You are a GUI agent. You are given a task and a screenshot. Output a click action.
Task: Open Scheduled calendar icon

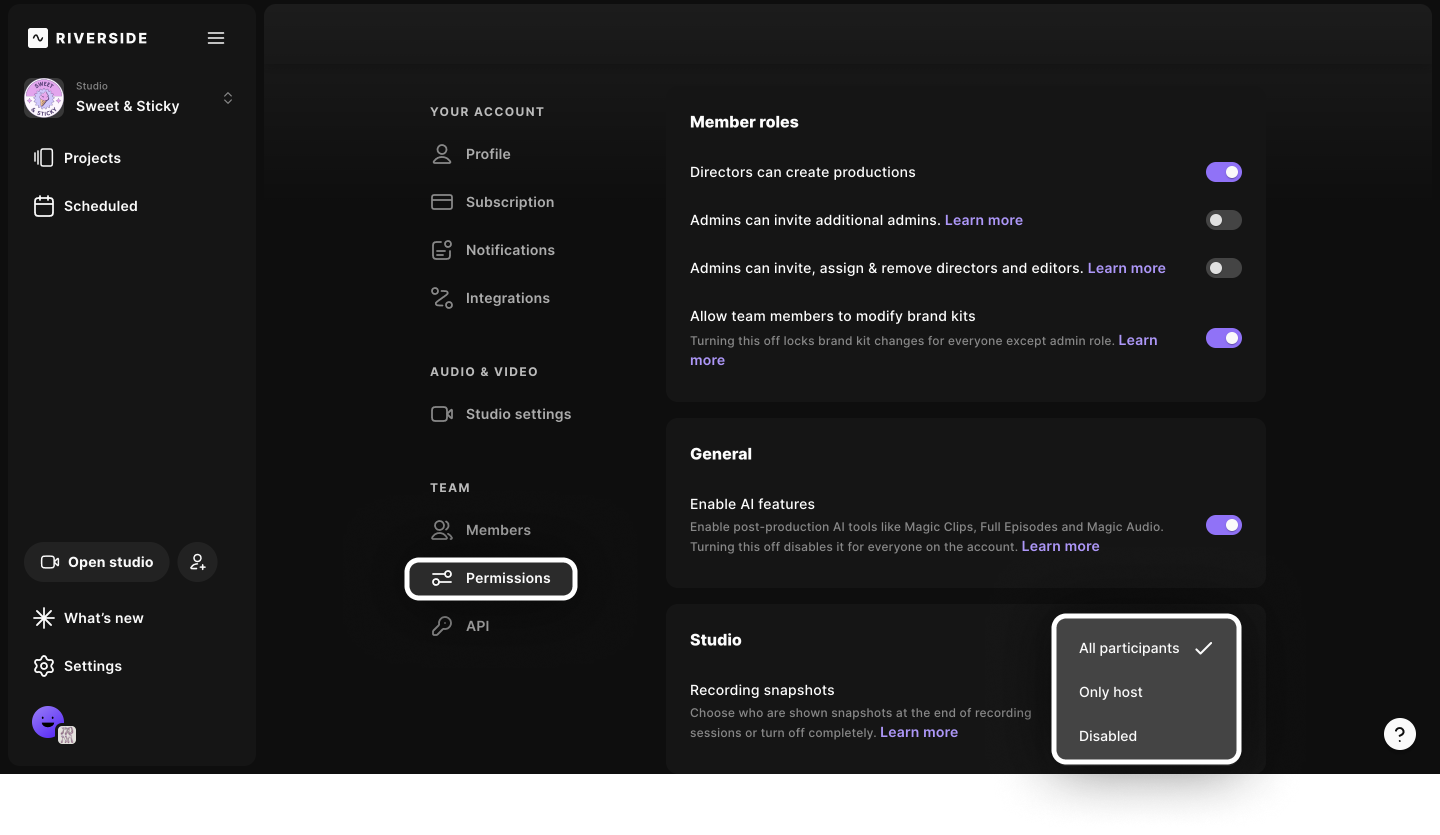coord(44,206)
